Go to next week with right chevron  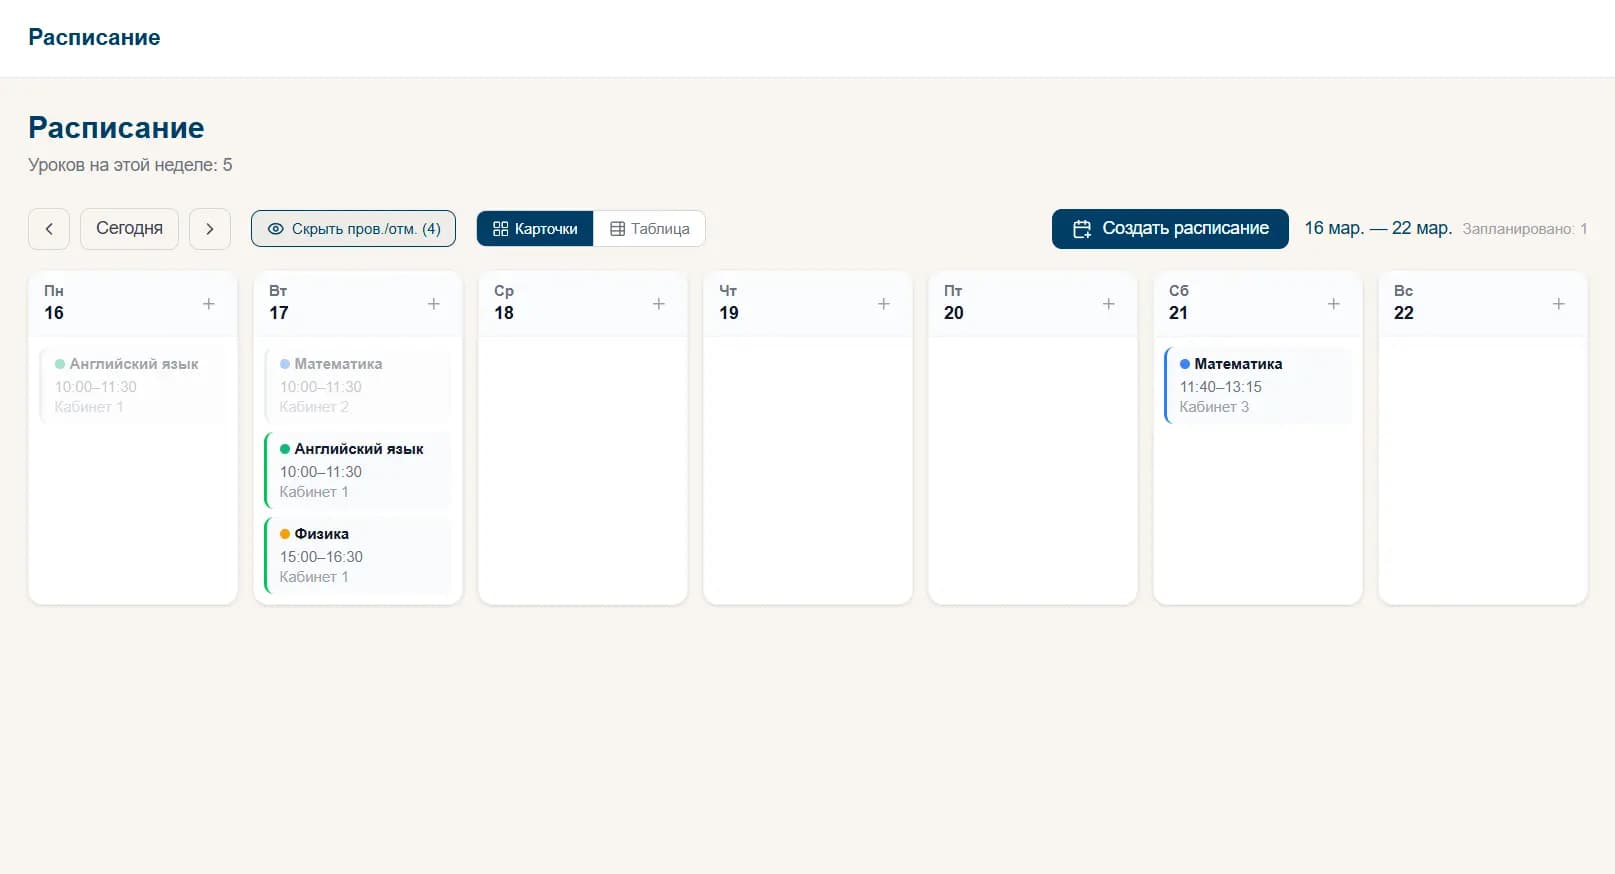[210, 229]
